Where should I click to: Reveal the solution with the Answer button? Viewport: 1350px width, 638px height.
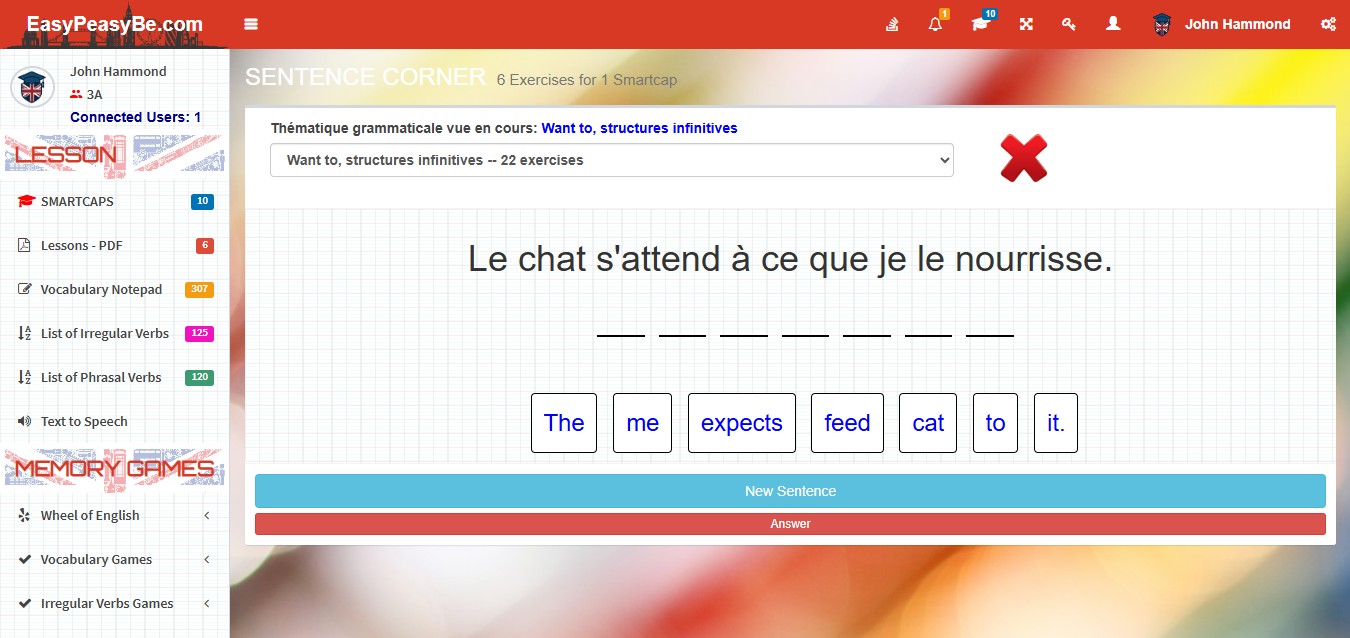pos(790,524)
